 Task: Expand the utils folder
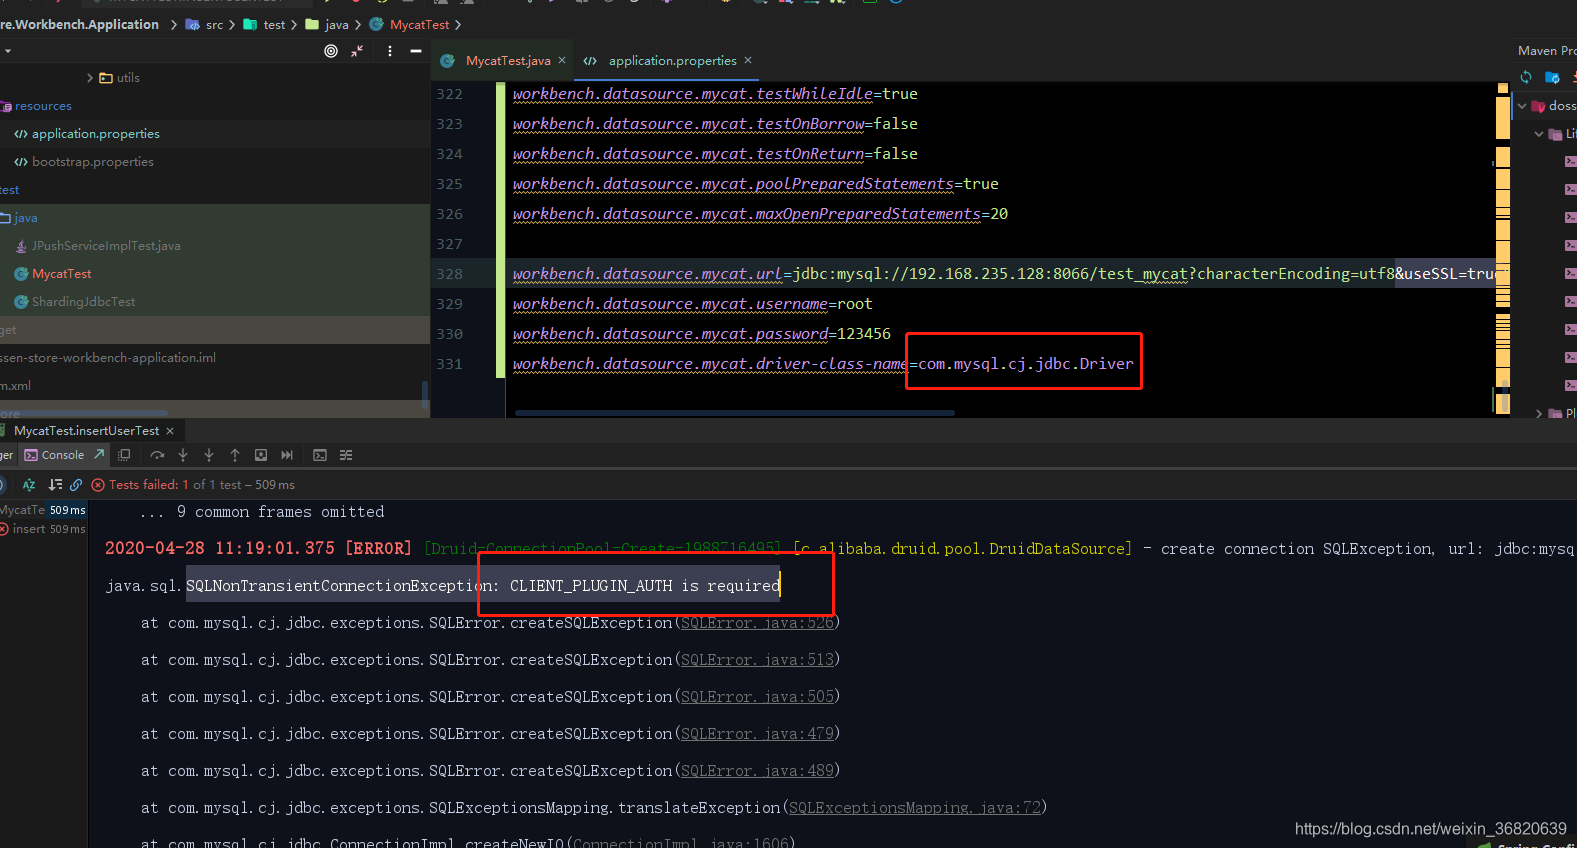click(90, 78)
